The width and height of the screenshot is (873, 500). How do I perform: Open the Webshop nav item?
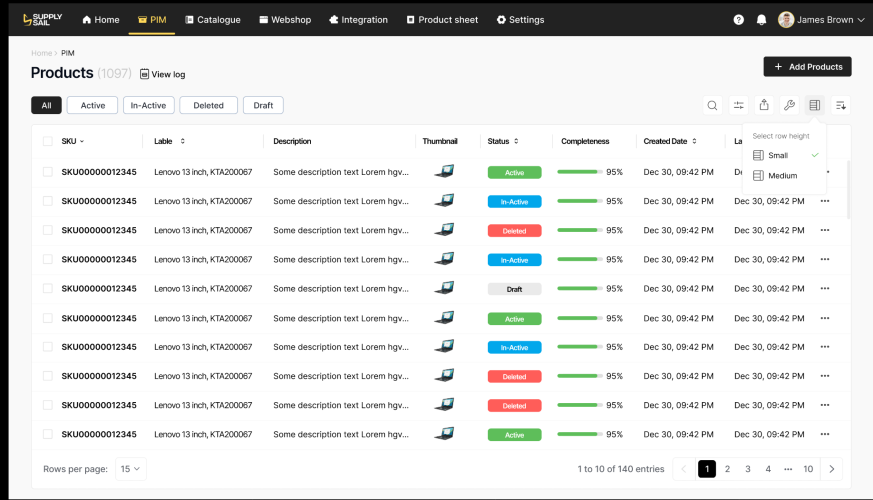[285, 19]
